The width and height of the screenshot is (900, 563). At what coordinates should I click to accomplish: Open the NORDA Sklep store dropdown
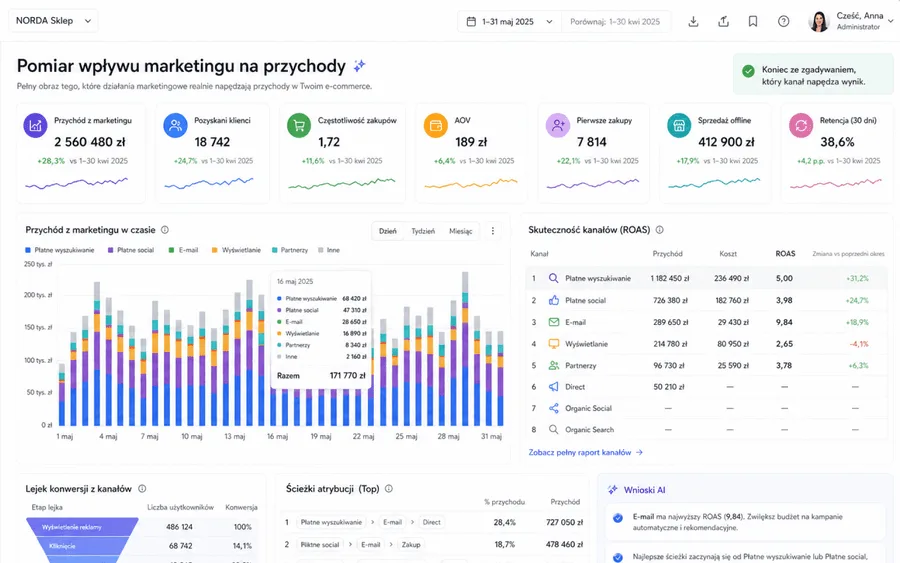coord(53,21)
